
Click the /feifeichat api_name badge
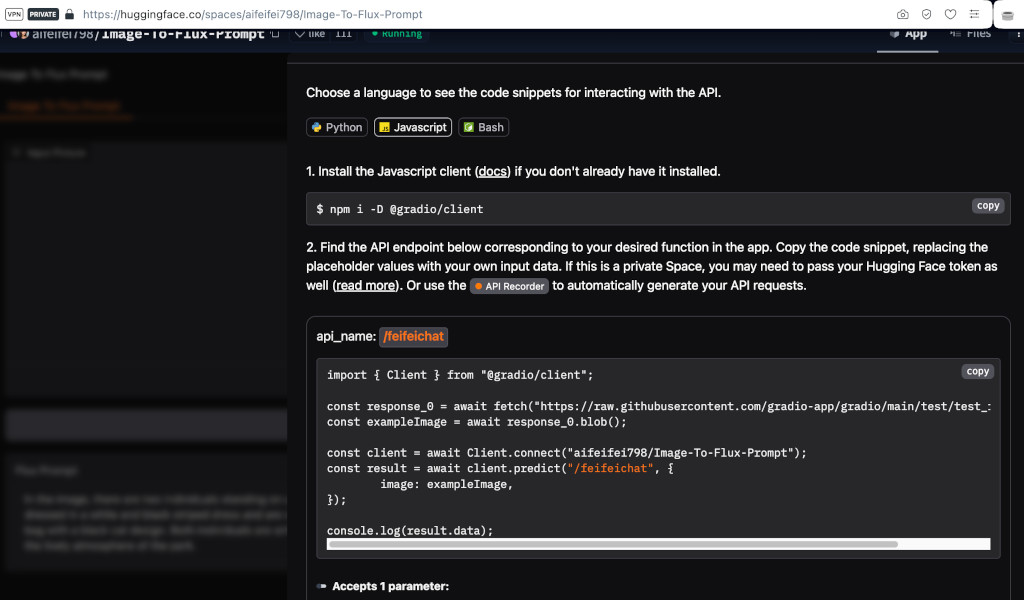coord(413,337)
